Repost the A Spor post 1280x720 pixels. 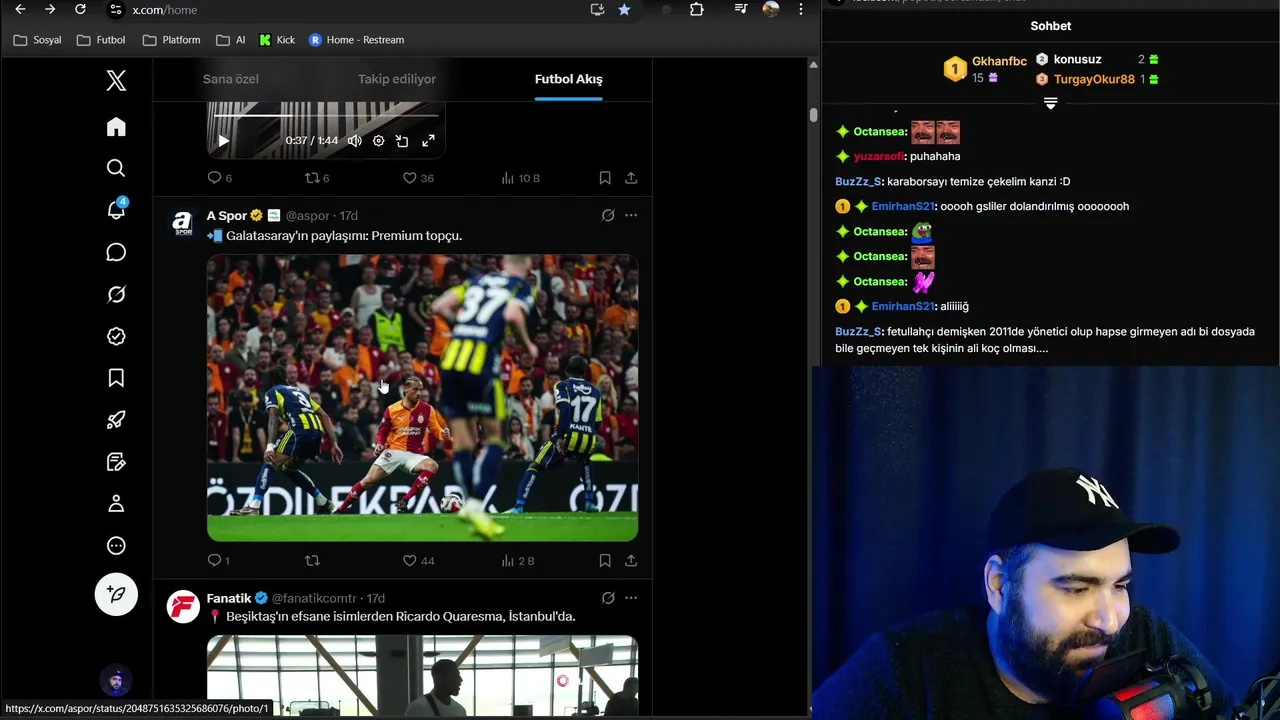(x=312, y=561)
